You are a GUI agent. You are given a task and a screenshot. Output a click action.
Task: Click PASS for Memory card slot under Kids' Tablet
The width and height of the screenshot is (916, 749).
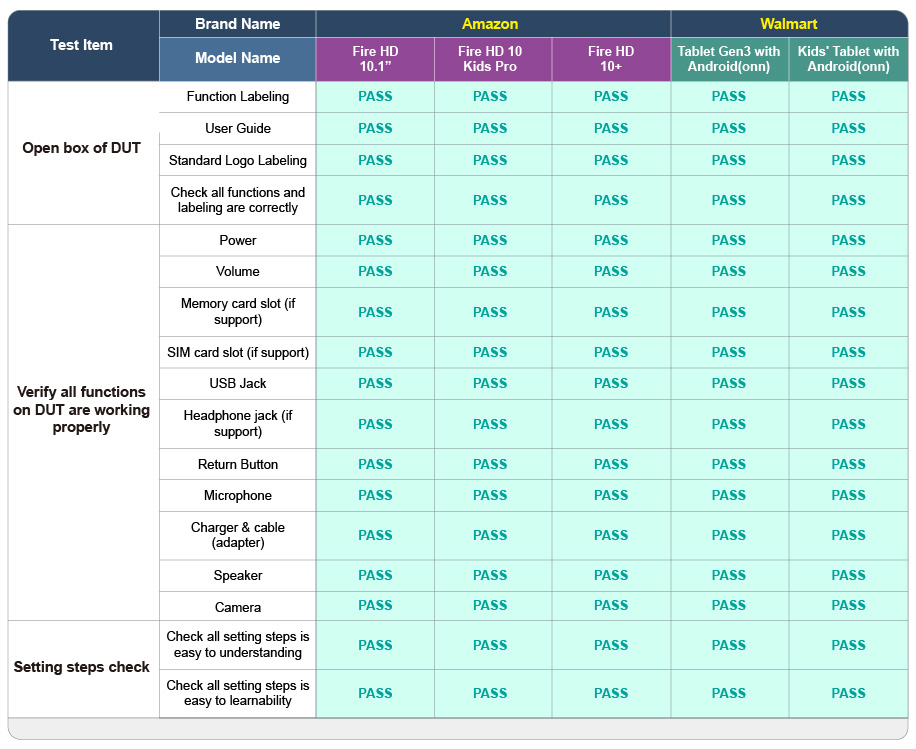pyautogui.click(x=848, y=312)
